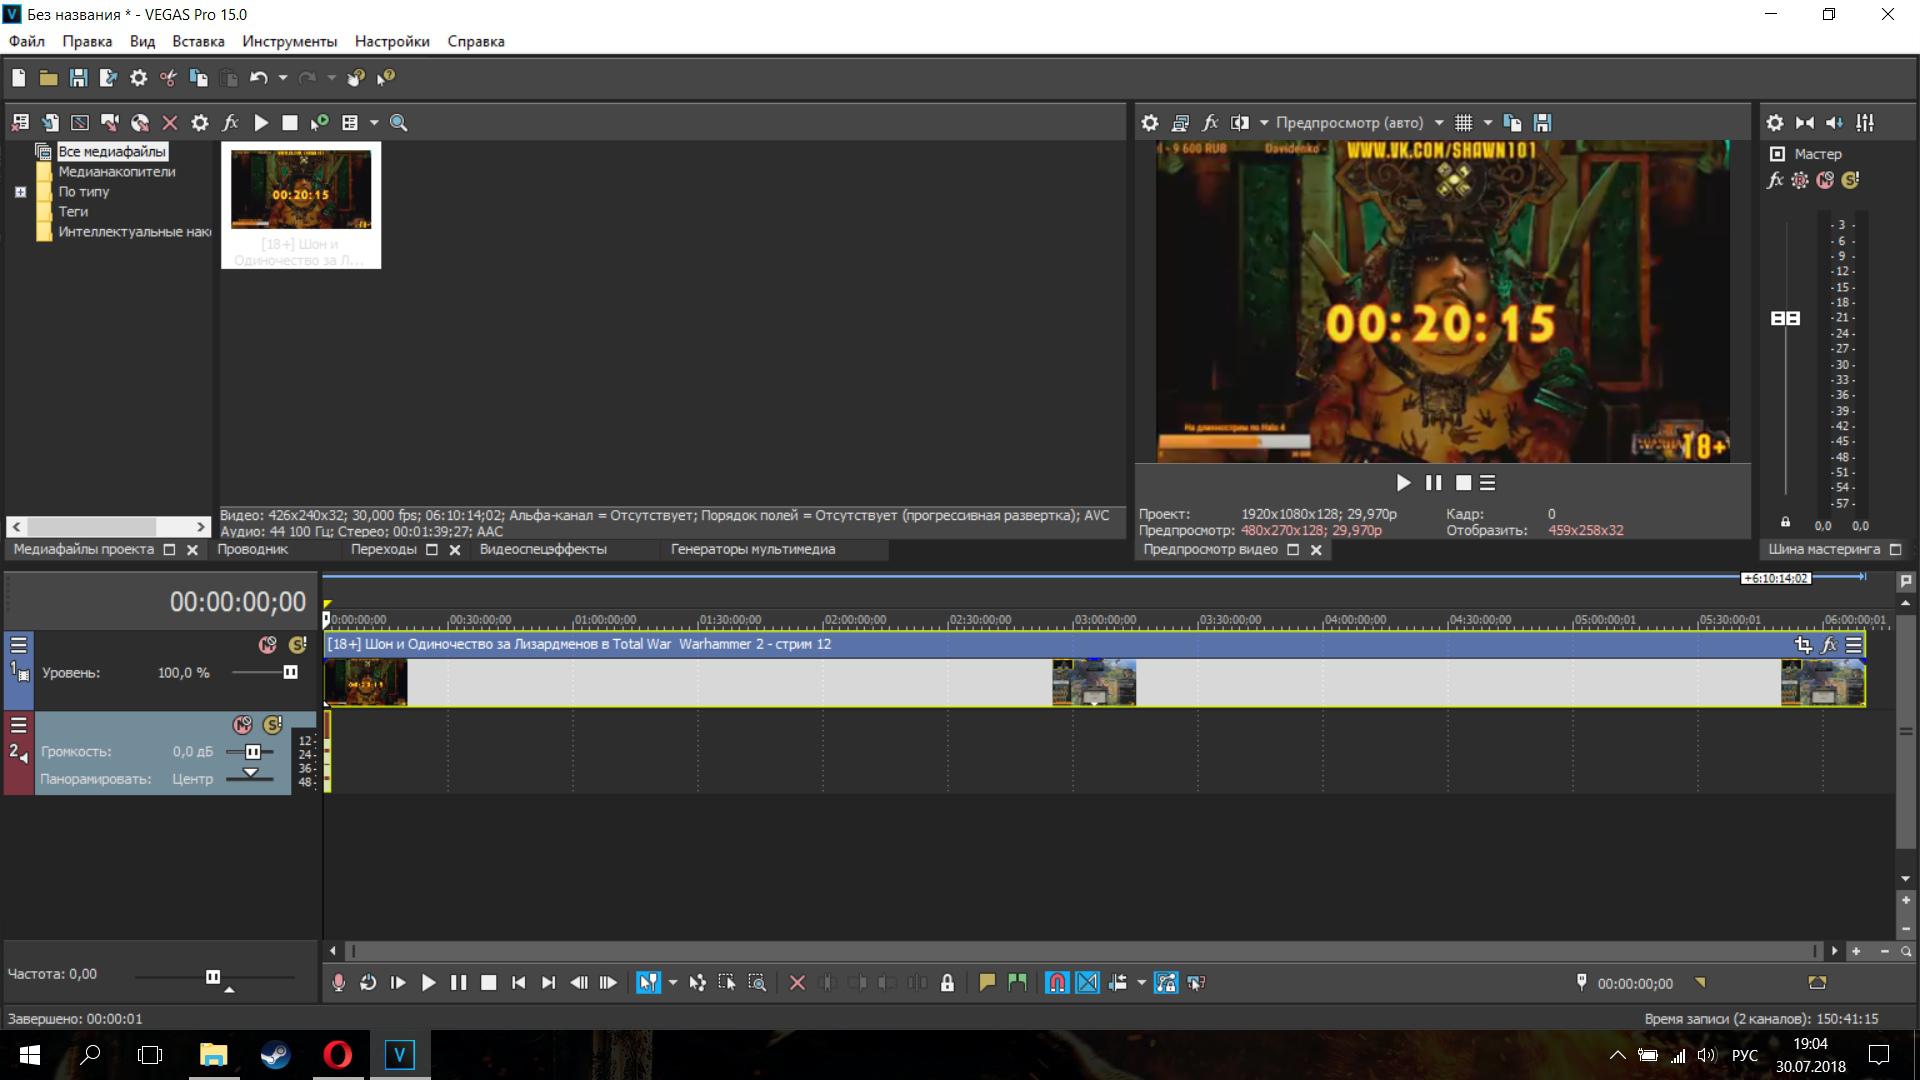The width and height of the screenshot is (1920, 1080).
Task: Open Steam from the Windows taskbar
Action: pyautogui.click(x=276, y=1055)
